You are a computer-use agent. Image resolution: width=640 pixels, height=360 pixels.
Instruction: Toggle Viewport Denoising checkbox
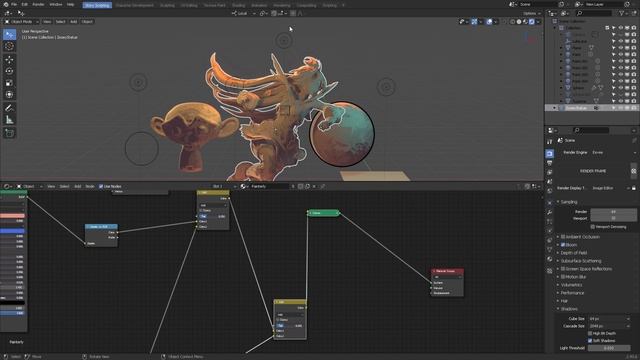pyautogui.click(x=593, y=227)
